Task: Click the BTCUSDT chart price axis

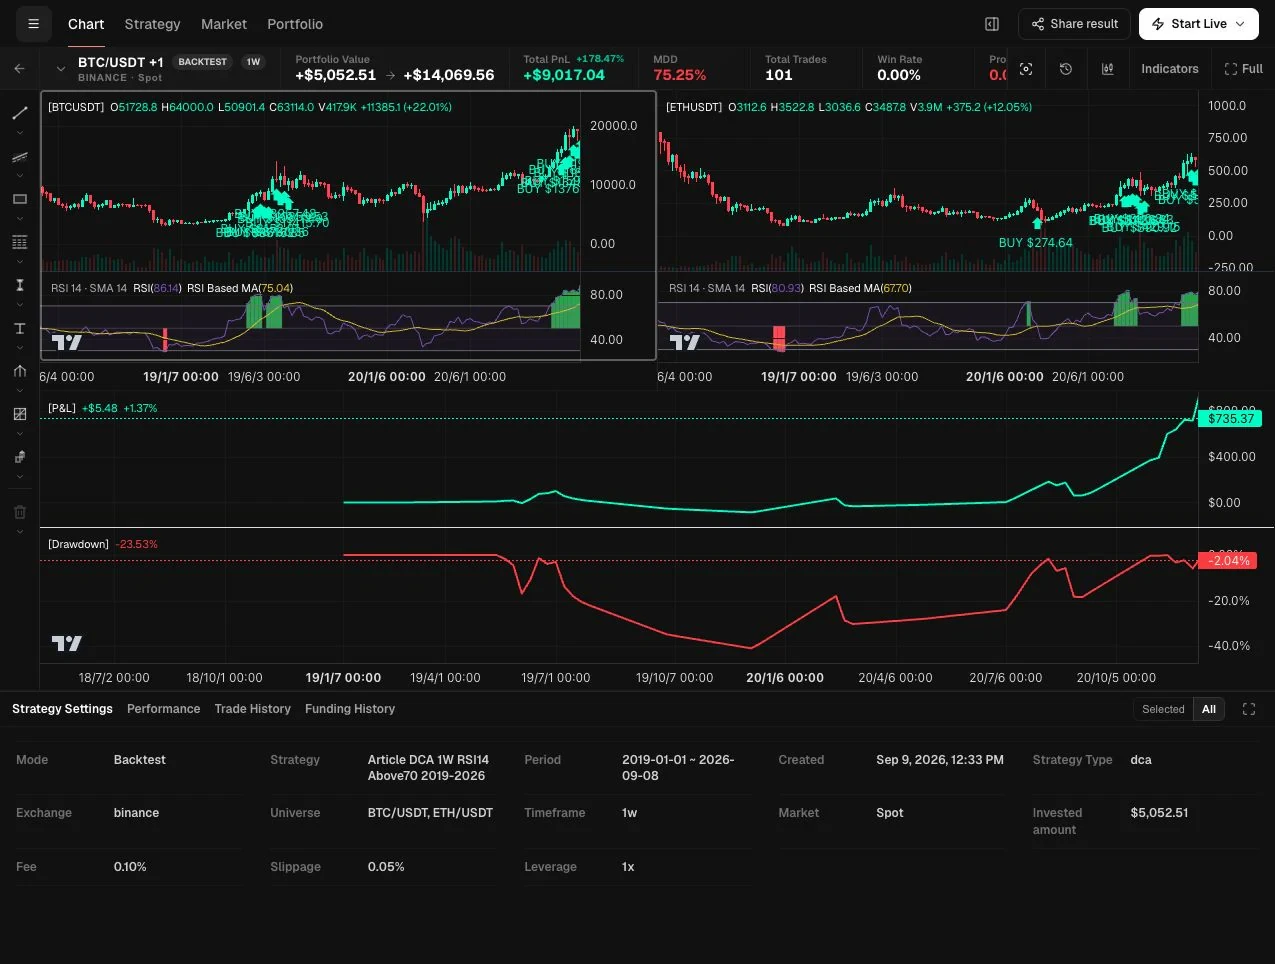Action: 617,183
